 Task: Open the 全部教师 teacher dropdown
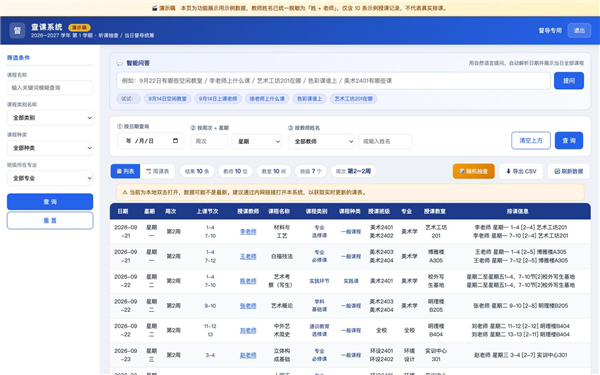pos(321,142)
